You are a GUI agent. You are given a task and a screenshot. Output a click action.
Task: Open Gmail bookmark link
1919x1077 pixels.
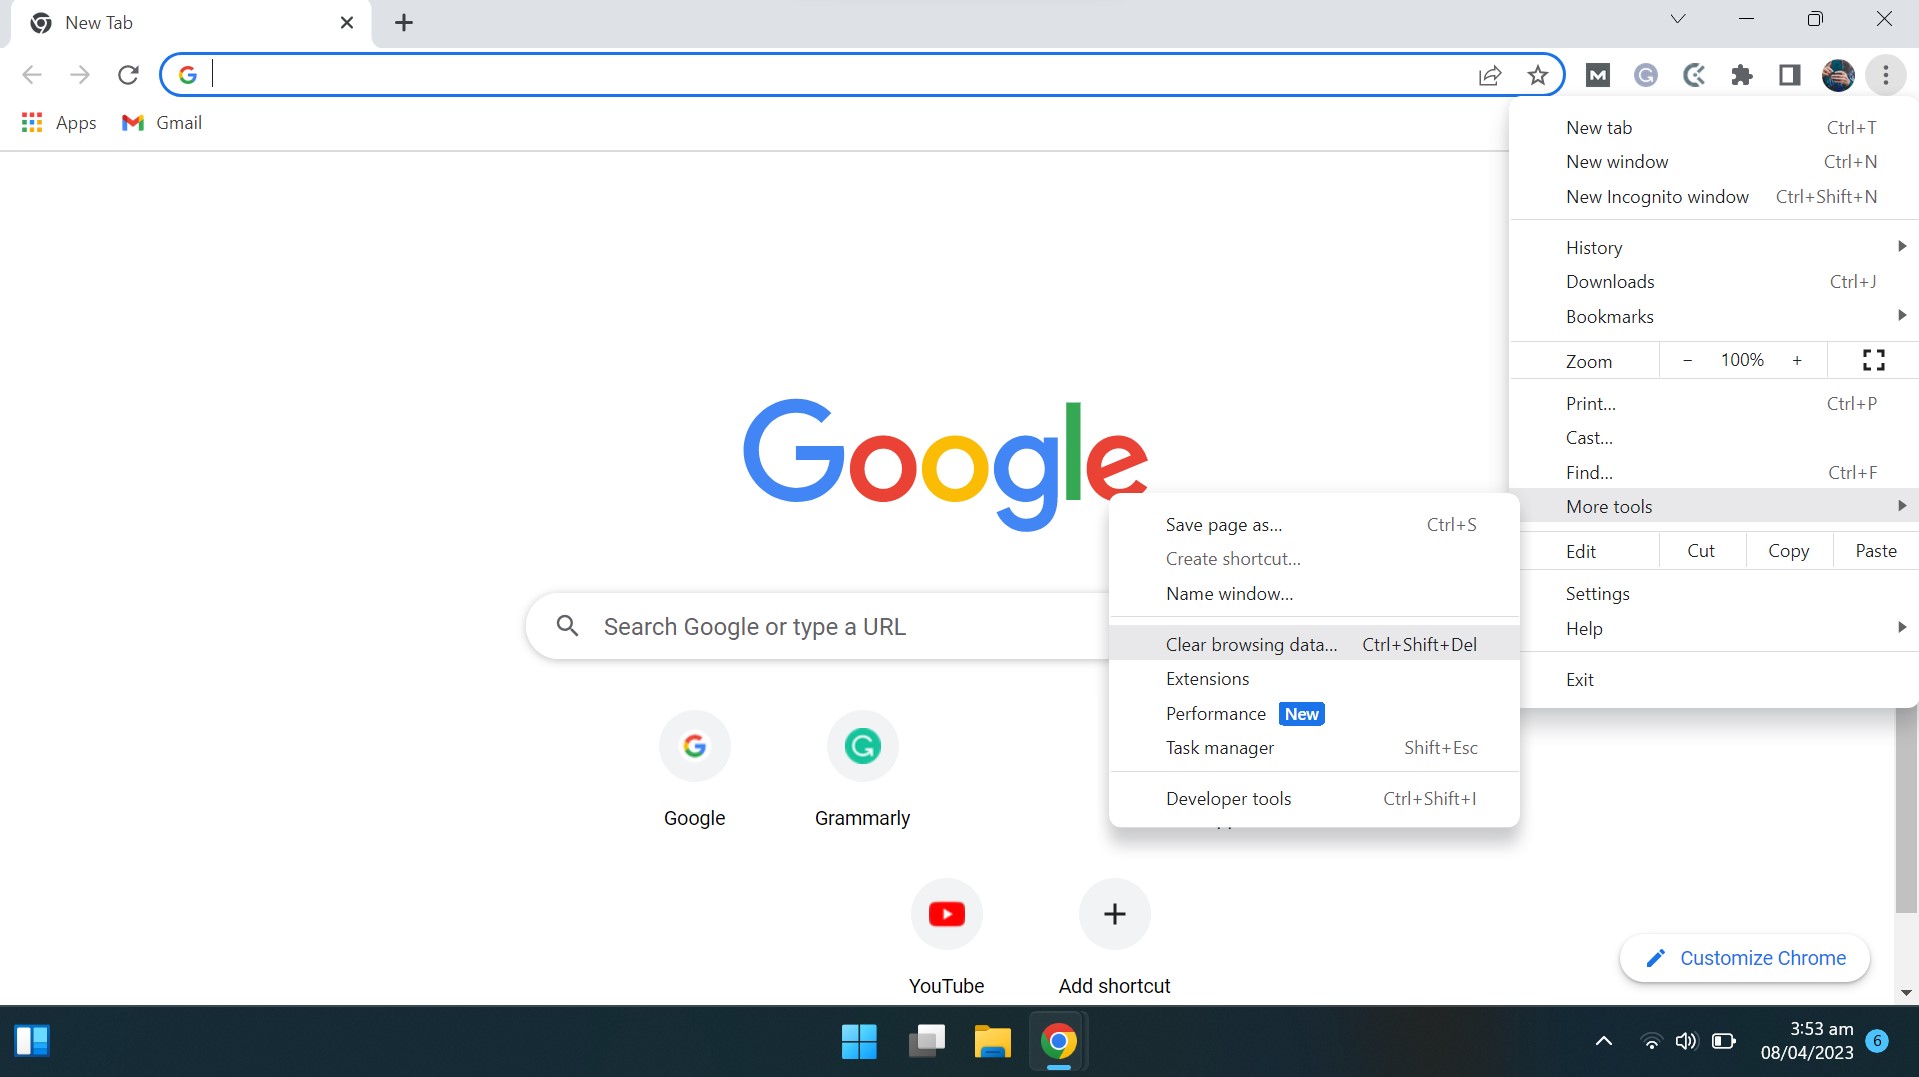[162, 123]
